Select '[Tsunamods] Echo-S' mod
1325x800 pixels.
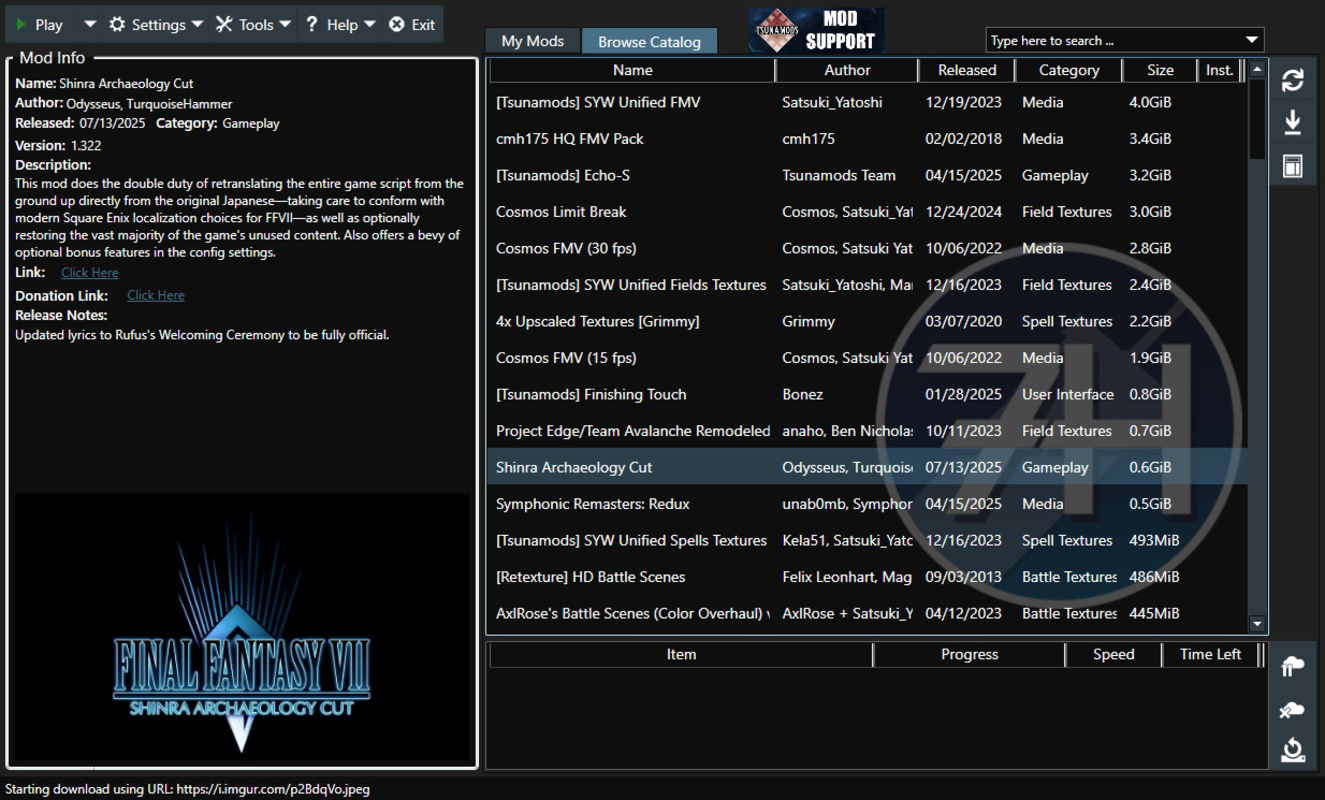867,175
